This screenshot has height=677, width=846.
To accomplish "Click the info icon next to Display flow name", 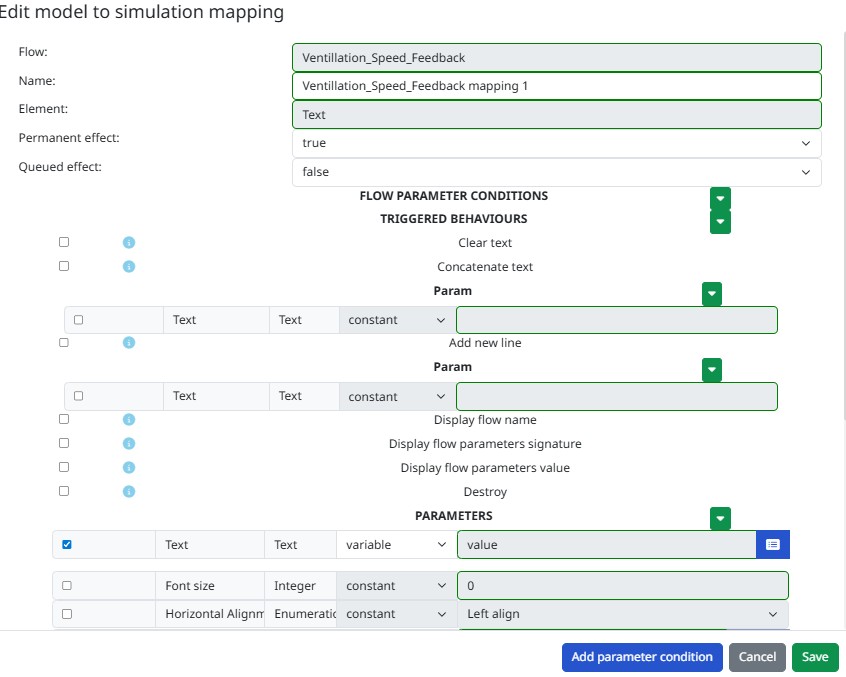I will pyautogui.click(x=127, y=419).
